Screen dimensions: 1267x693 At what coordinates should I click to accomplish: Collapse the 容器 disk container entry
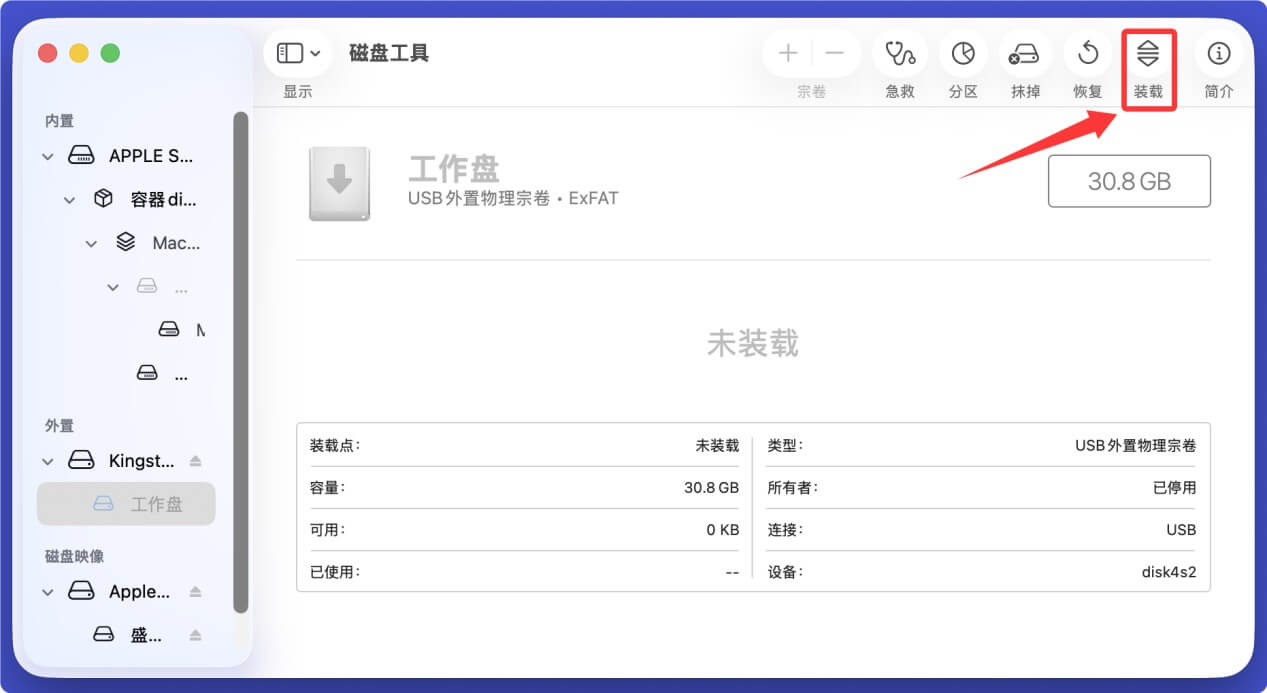coord(69,199)
